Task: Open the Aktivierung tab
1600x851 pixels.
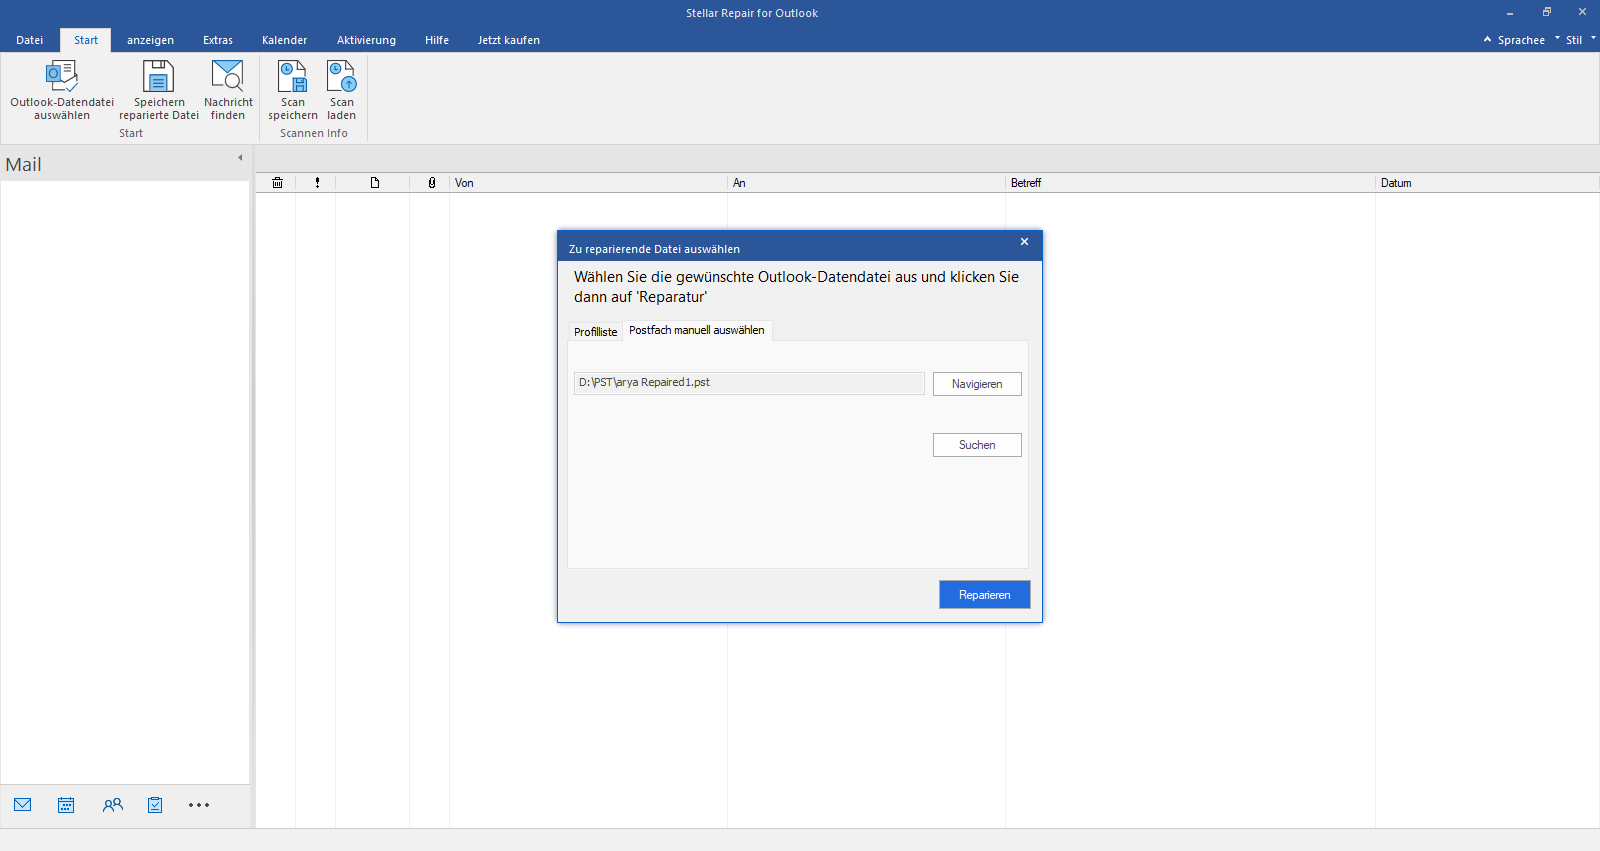Action: tap(366, 40)
